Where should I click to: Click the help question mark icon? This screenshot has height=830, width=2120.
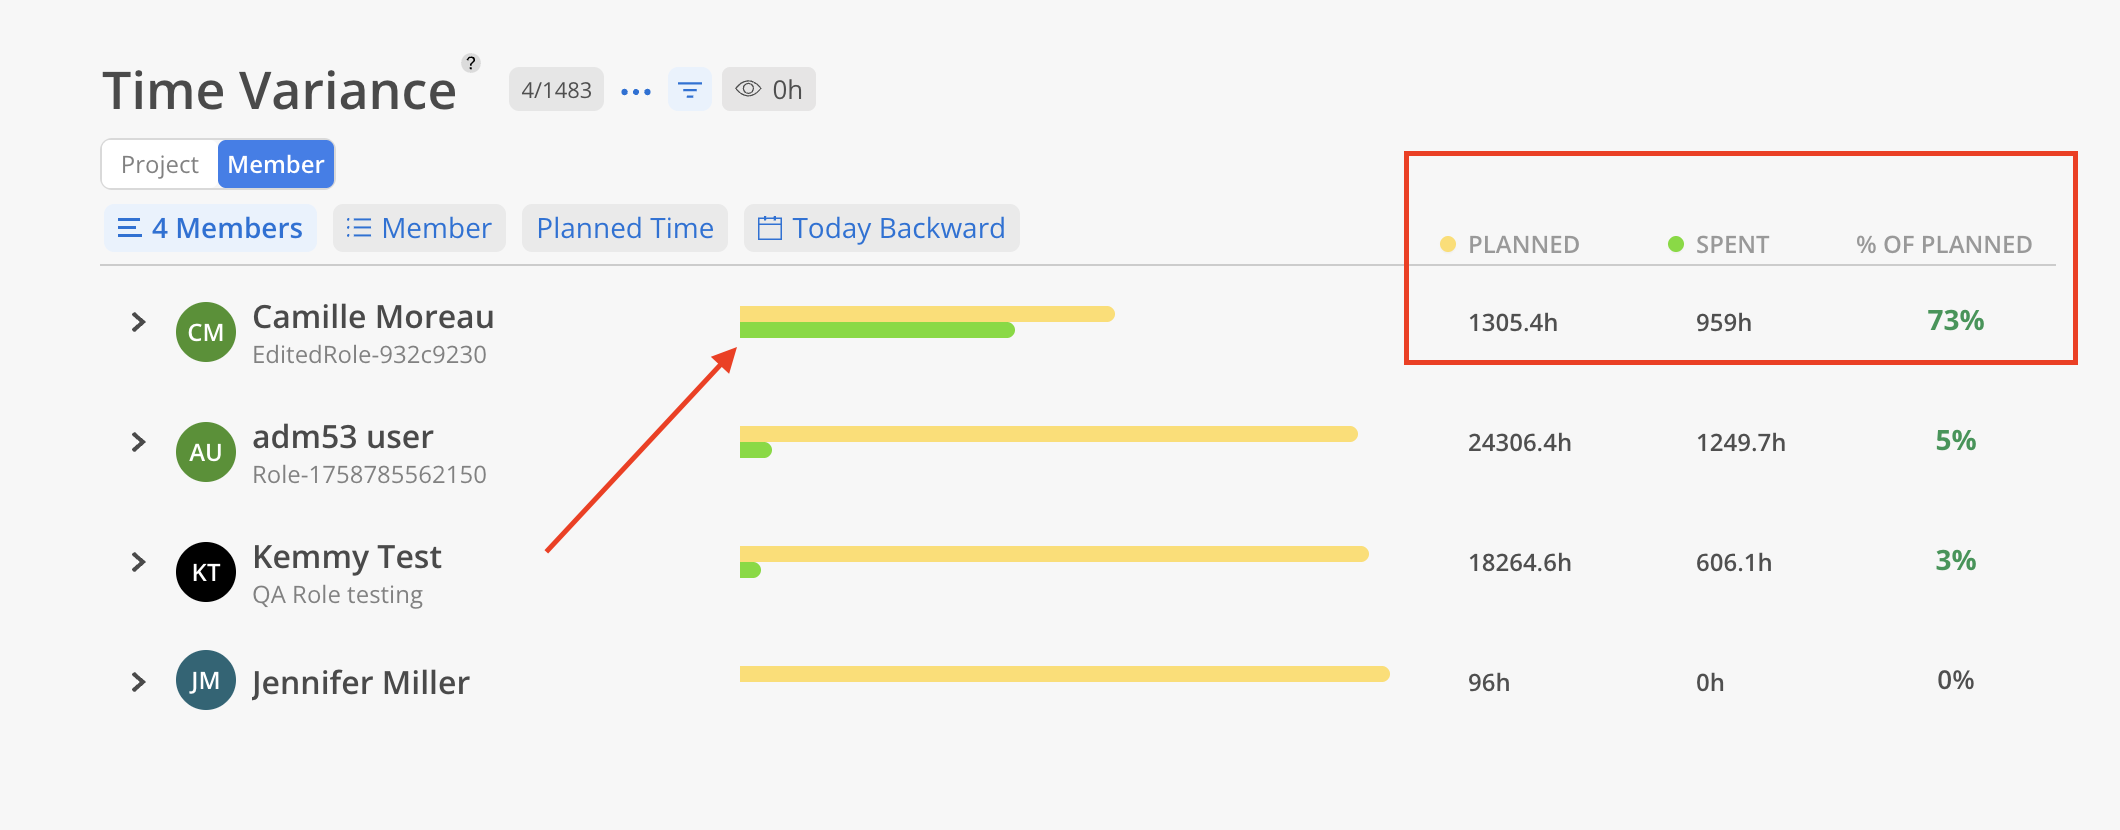click(x=470, y=63)
